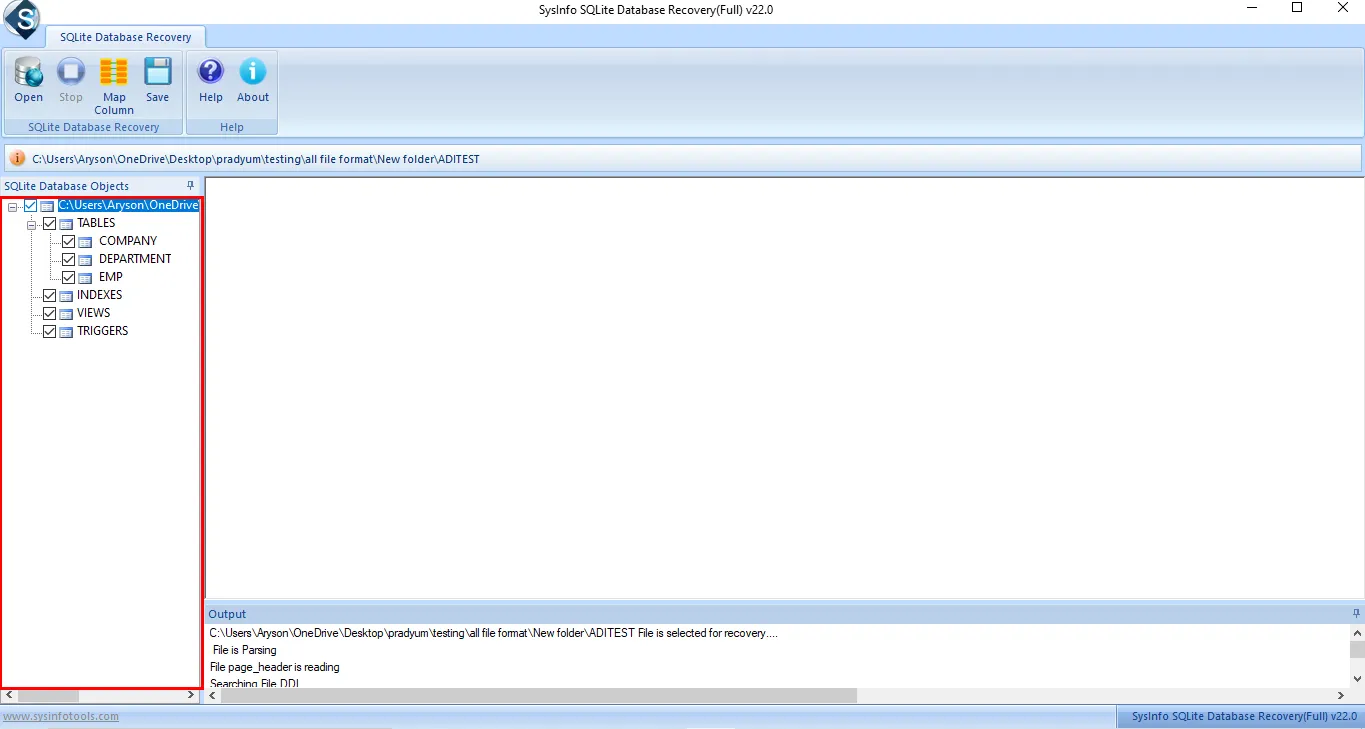Select the COMPANY table label
The width and height of the screenshot is (1365, 729).
coord(128,241)
